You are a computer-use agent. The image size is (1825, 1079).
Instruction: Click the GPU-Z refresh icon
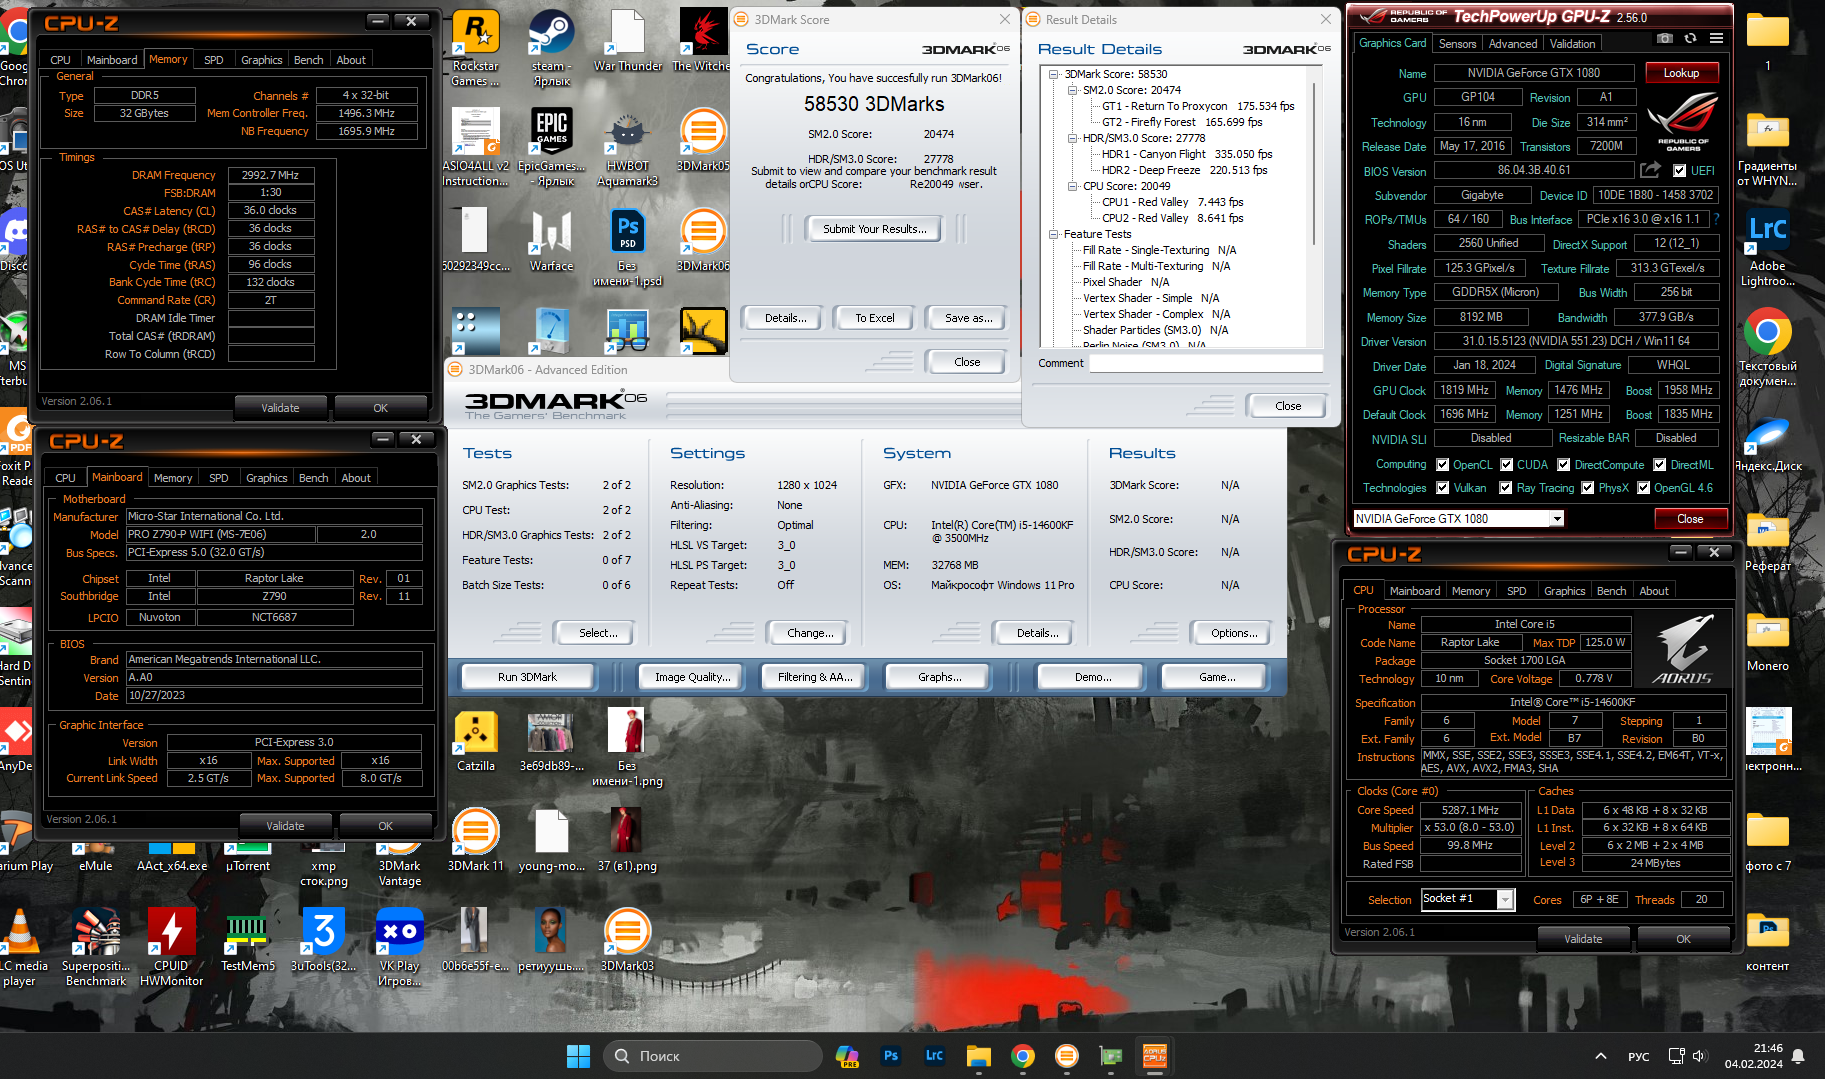point(1690,39)
